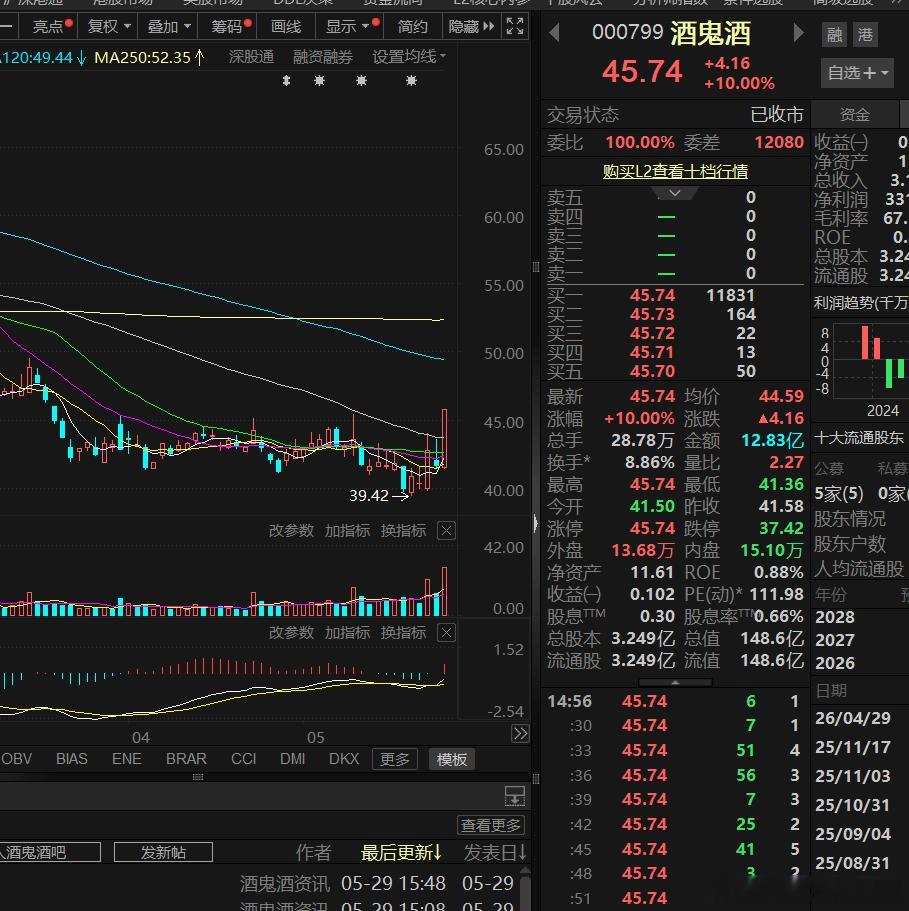
Task: Select the OBV indicator tab
Action: (16, 759)
